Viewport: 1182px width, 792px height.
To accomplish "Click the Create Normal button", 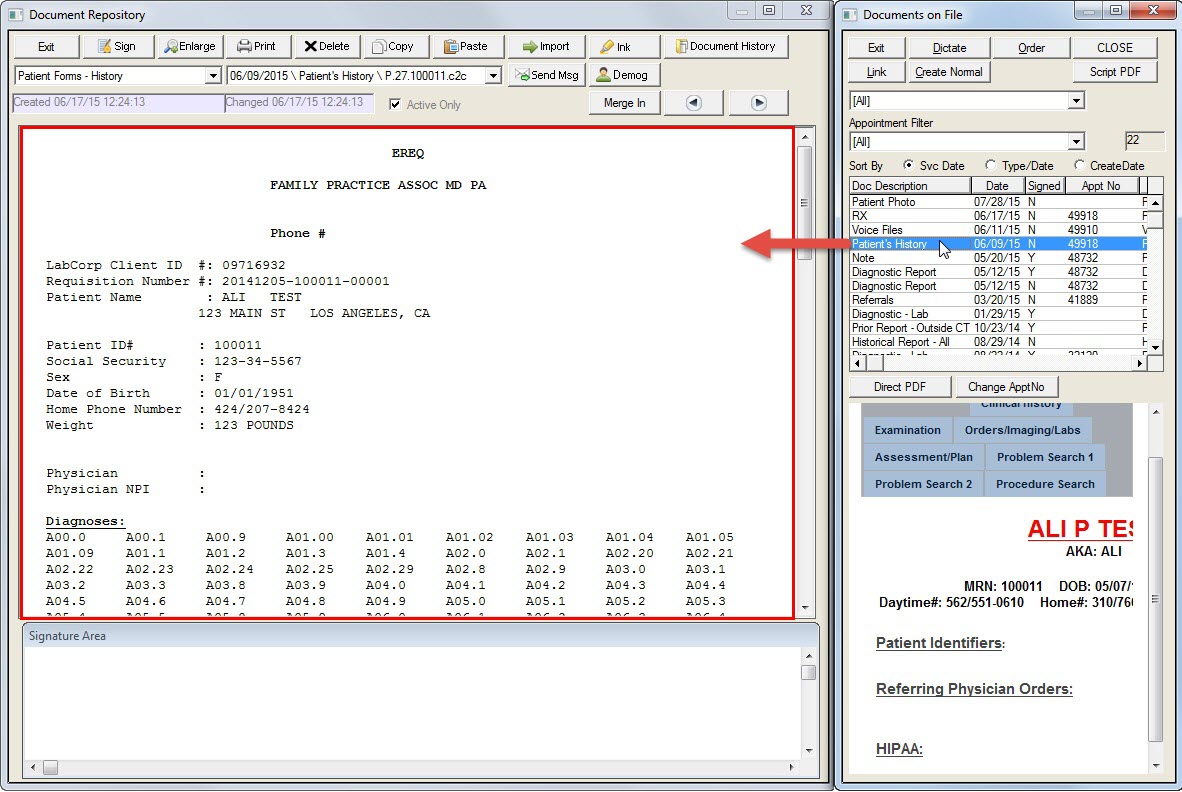I will click(948, 72).
